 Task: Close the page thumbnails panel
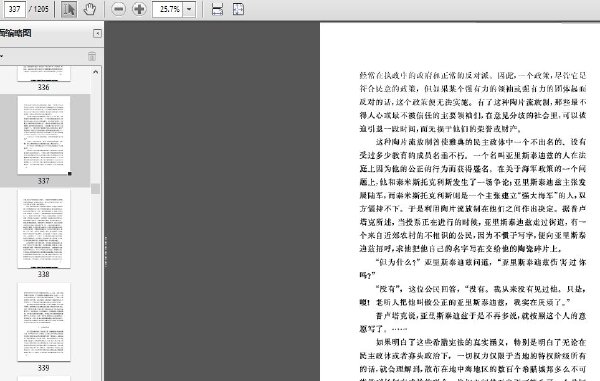click(98, 34)
